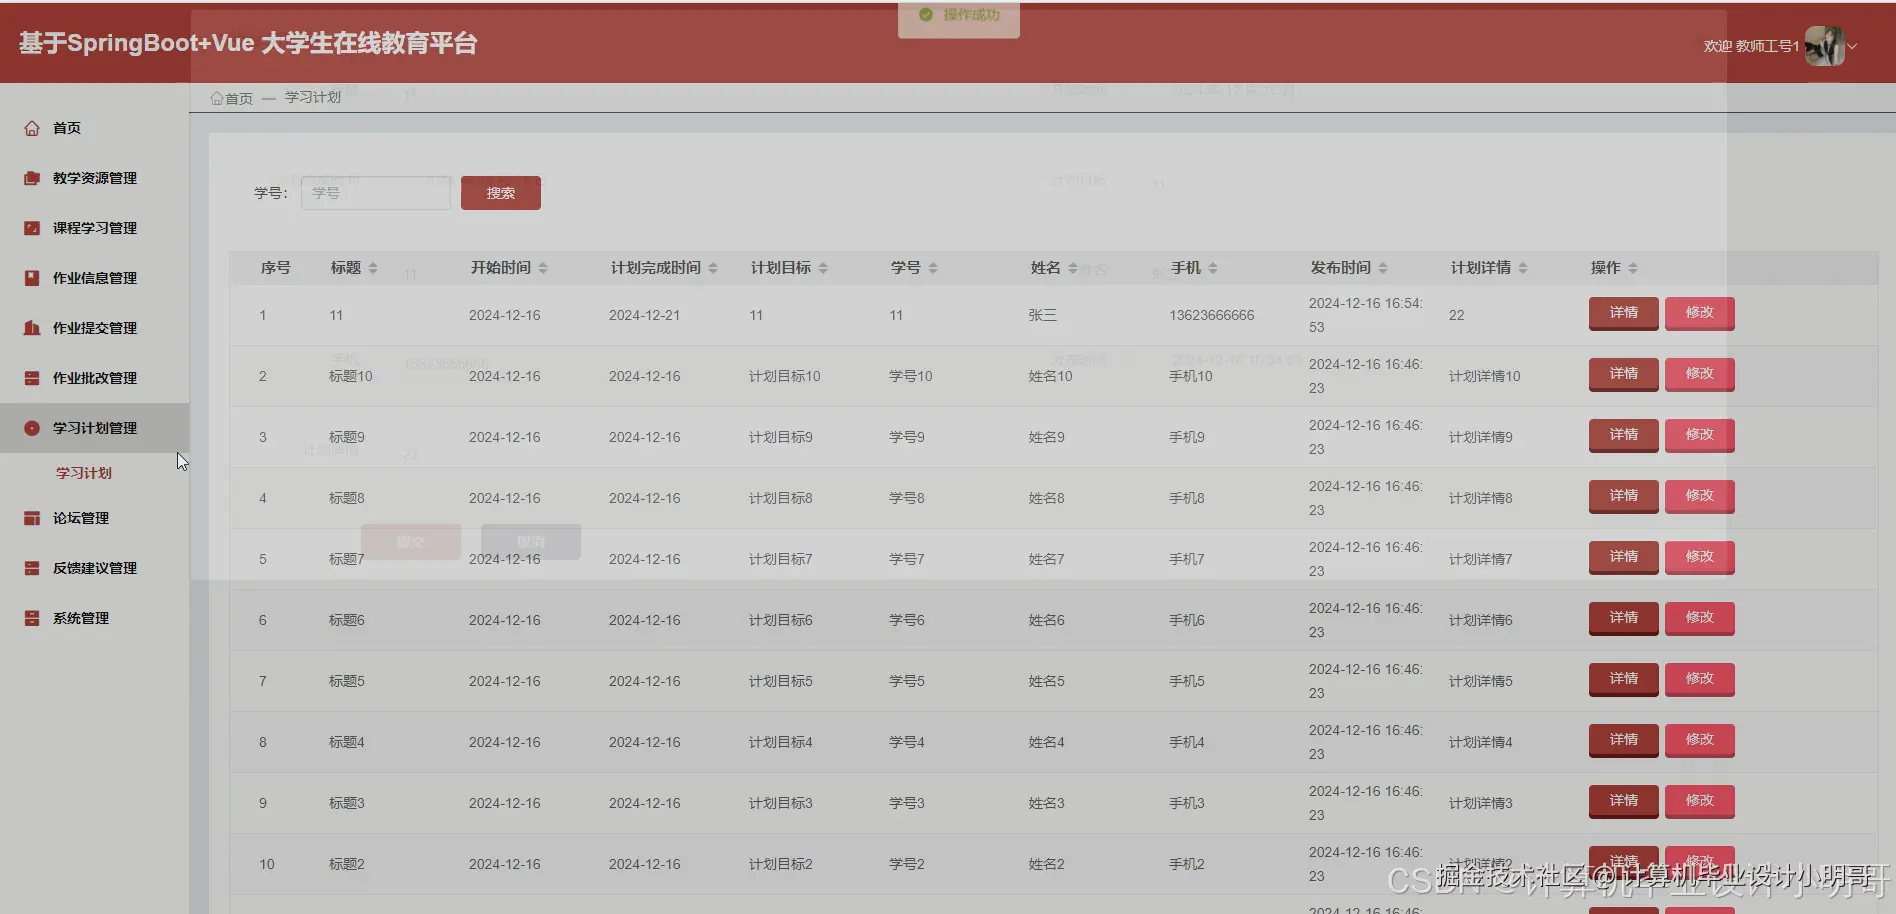Sort the table by the 标题 column arrows
This screenshot has width=1896, height=914.
[373, 268]
